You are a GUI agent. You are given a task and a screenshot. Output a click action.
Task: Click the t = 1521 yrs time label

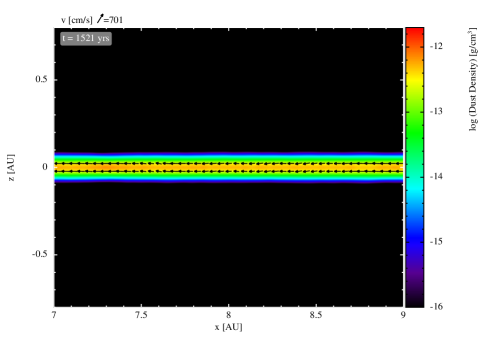pos(86,38)
